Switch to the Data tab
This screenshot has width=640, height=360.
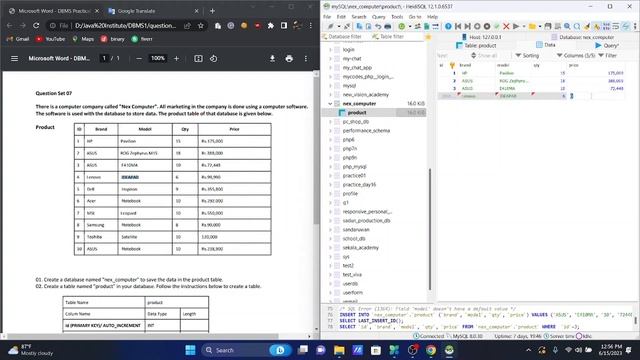click(x=546, y=45)
